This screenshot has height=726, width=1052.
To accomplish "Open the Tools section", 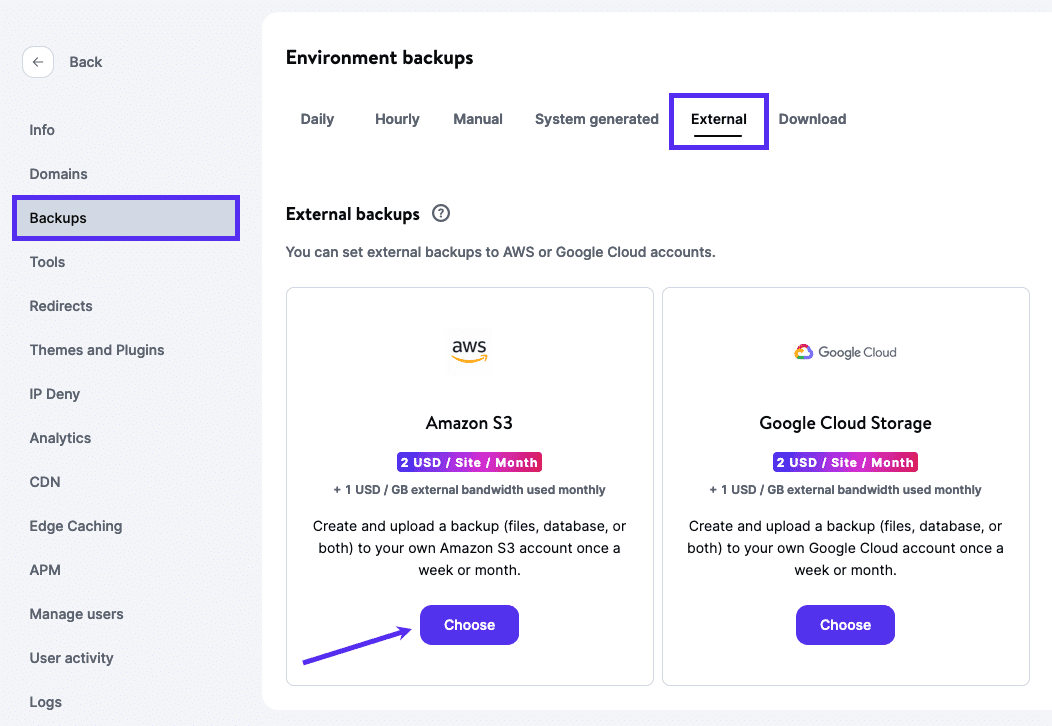I will pyautogui.click(x=47, y=261).
